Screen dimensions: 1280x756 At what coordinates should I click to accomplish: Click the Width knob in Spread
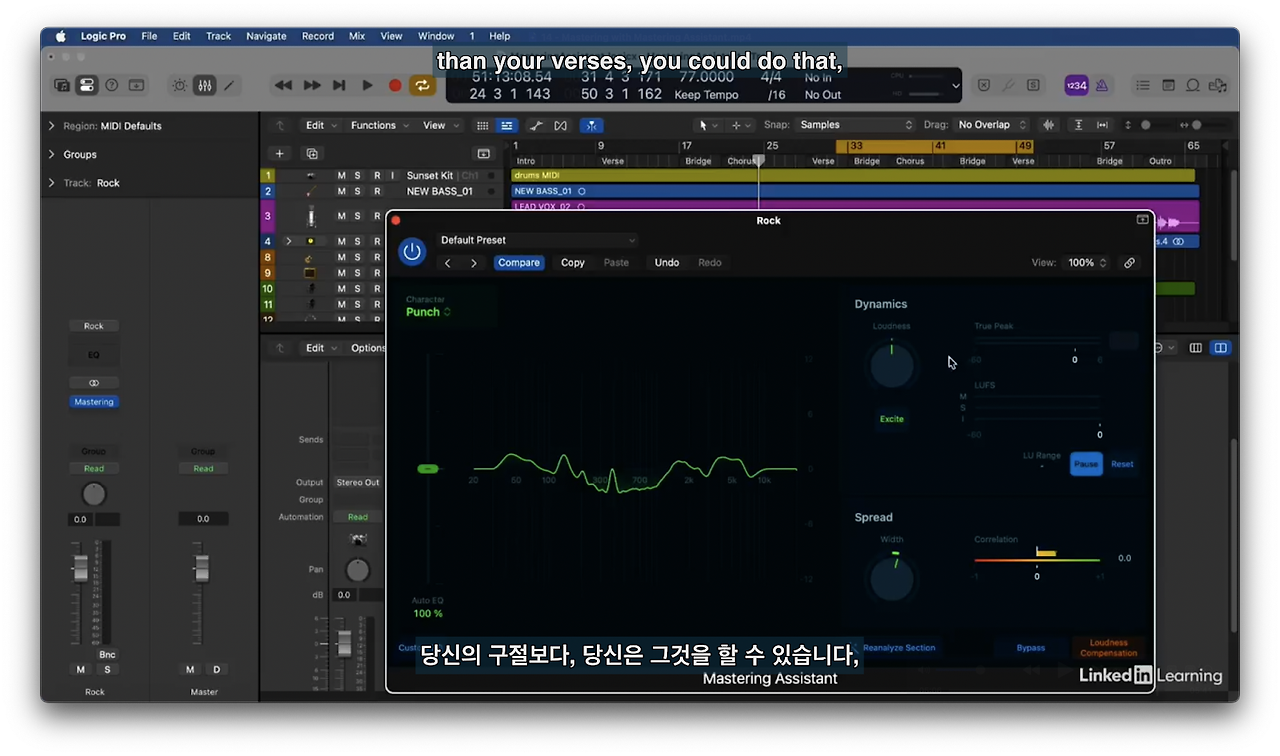[892, 578]
